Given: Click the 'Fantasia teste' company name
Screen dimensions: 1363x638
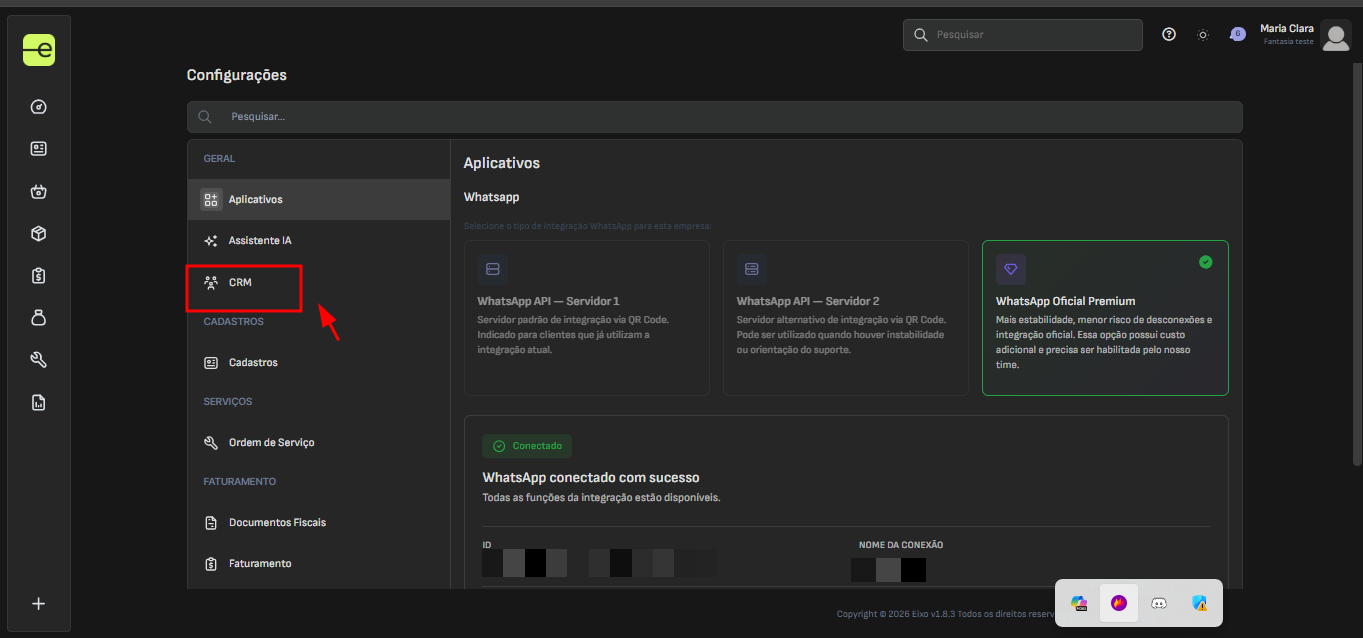Looking at the screenshot, I should (1289, 42).
